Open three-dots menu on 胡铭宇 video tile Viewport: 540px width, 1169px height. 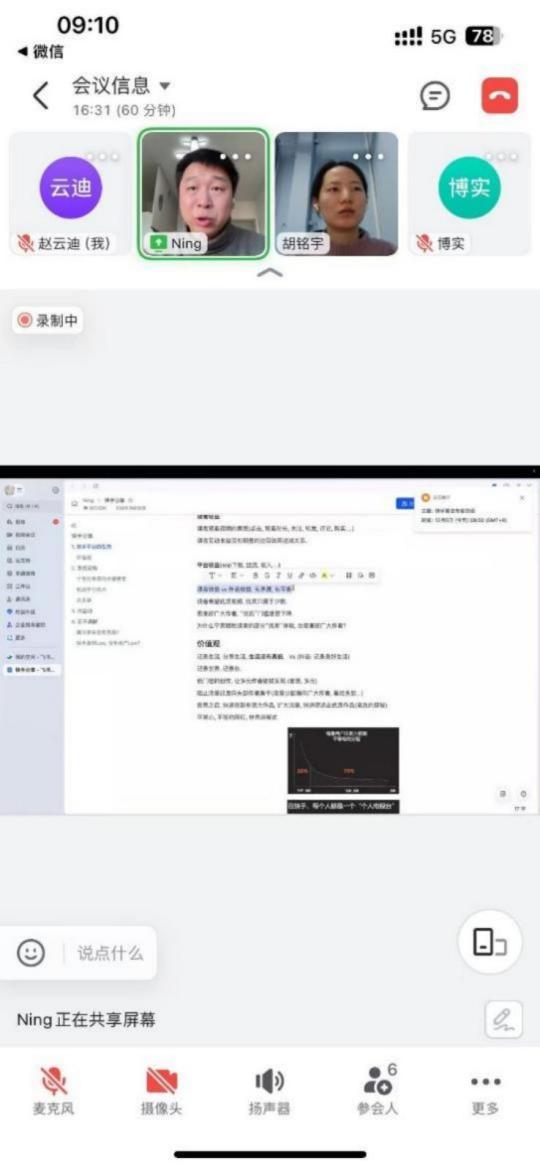(x=367, y=157)
